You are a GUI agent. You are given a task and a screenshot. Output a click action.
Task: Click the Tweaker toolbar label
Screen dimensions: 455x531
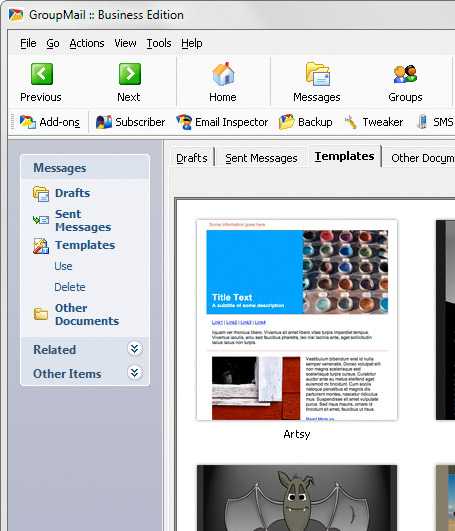(383, 122)
